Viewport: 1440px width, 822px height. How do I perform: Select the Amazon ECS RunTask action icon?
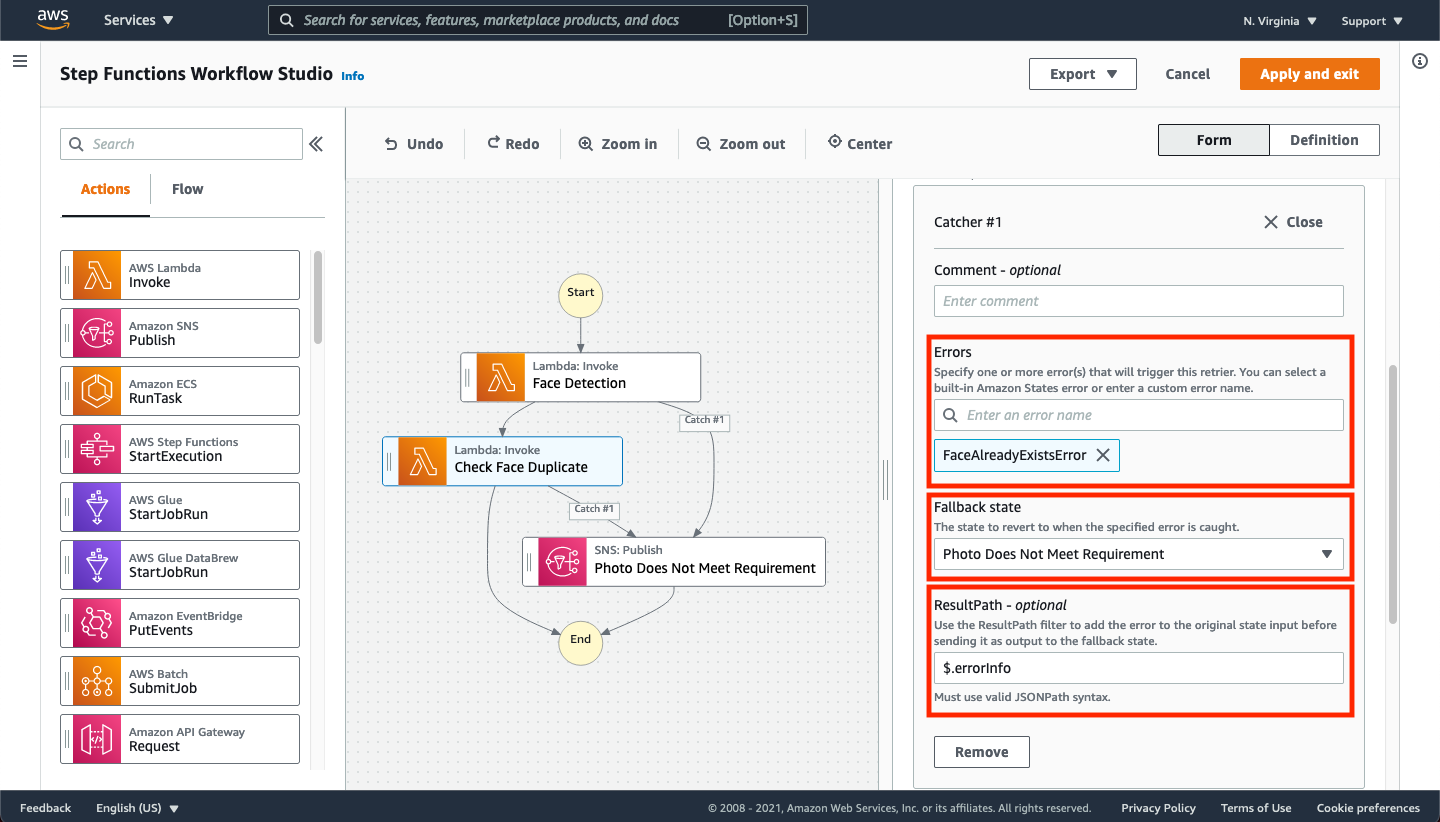pyautogui.click(x=97, y=391)
